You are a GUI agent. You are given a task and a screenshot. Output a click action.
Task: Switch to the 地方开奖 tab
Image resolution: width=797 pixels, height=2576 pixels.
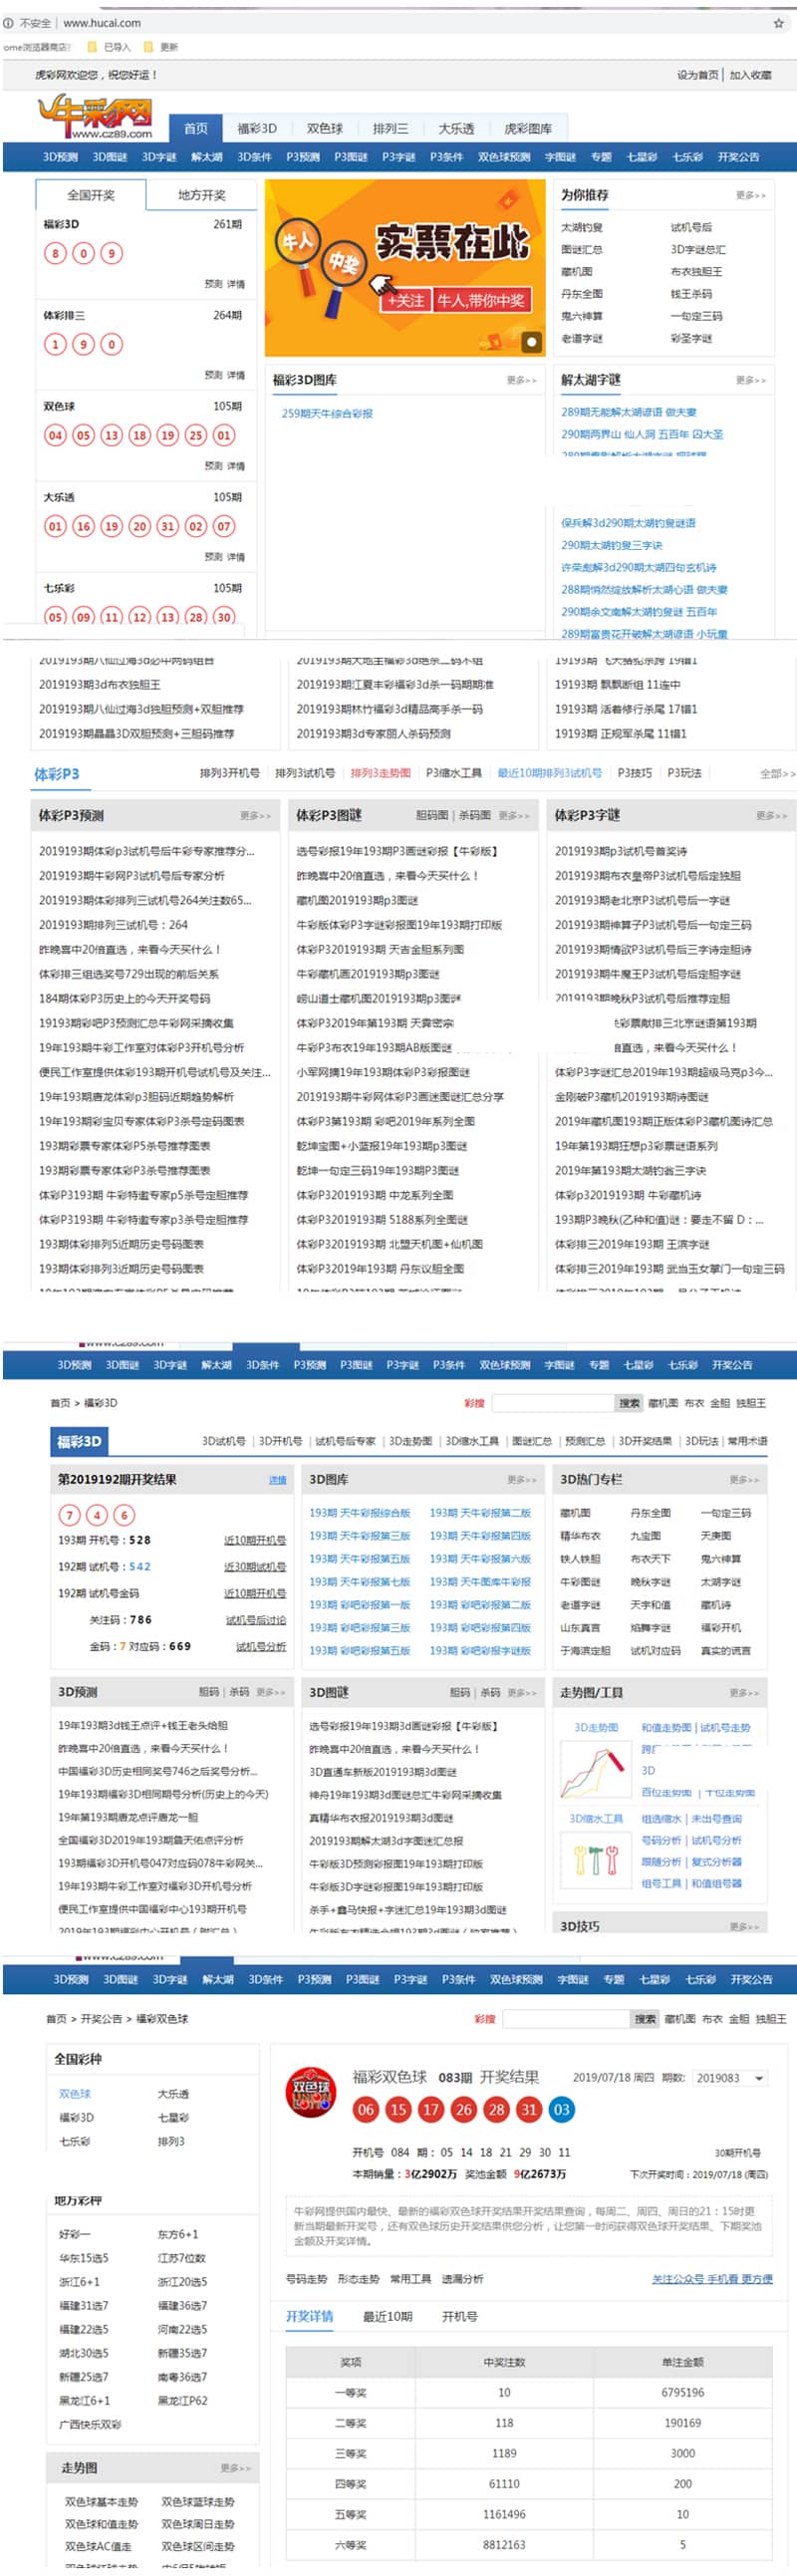pos(201,195)
